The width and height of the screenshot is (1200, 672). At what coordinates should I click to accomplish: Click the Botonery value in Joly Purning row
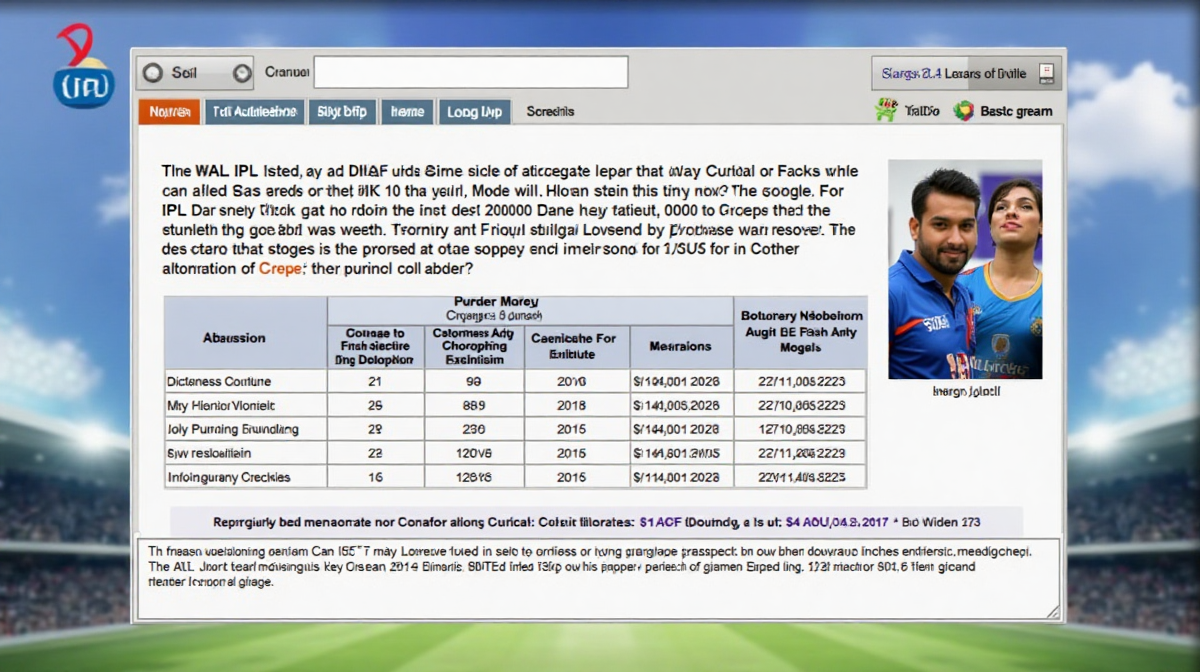pos(801,429)
